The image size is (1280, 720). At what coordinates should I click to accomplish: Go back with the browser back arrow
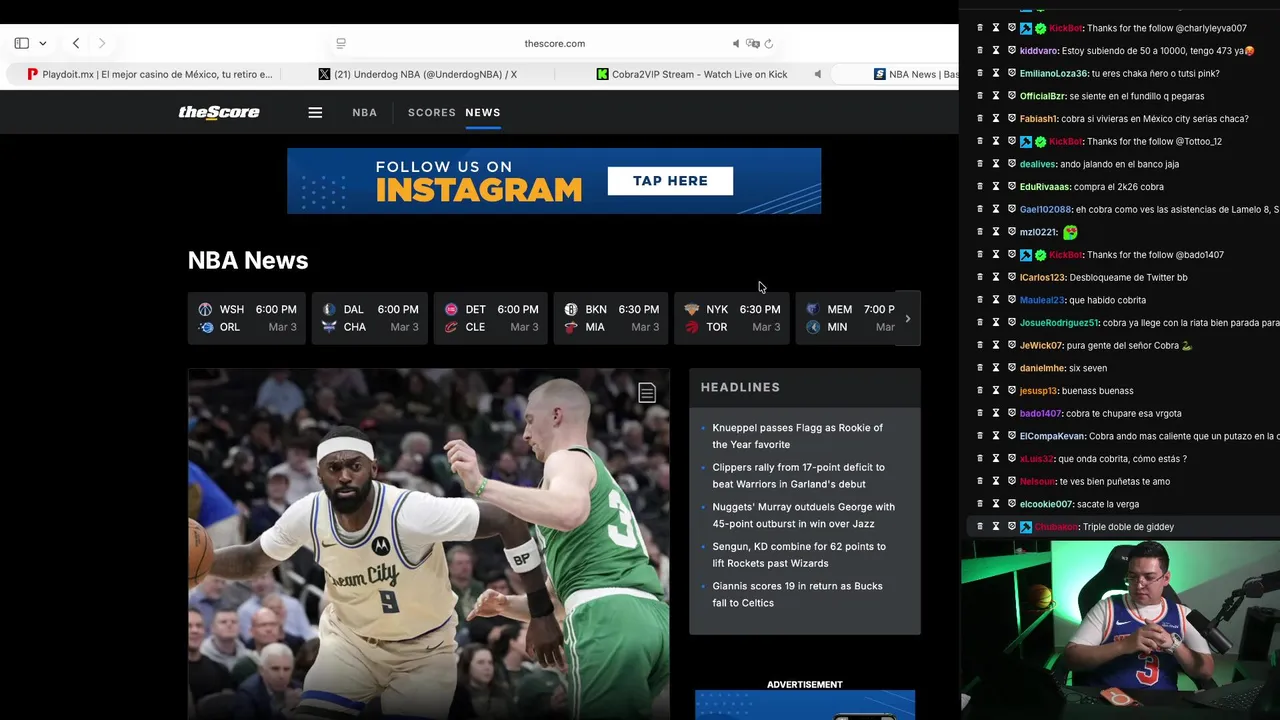76,43
